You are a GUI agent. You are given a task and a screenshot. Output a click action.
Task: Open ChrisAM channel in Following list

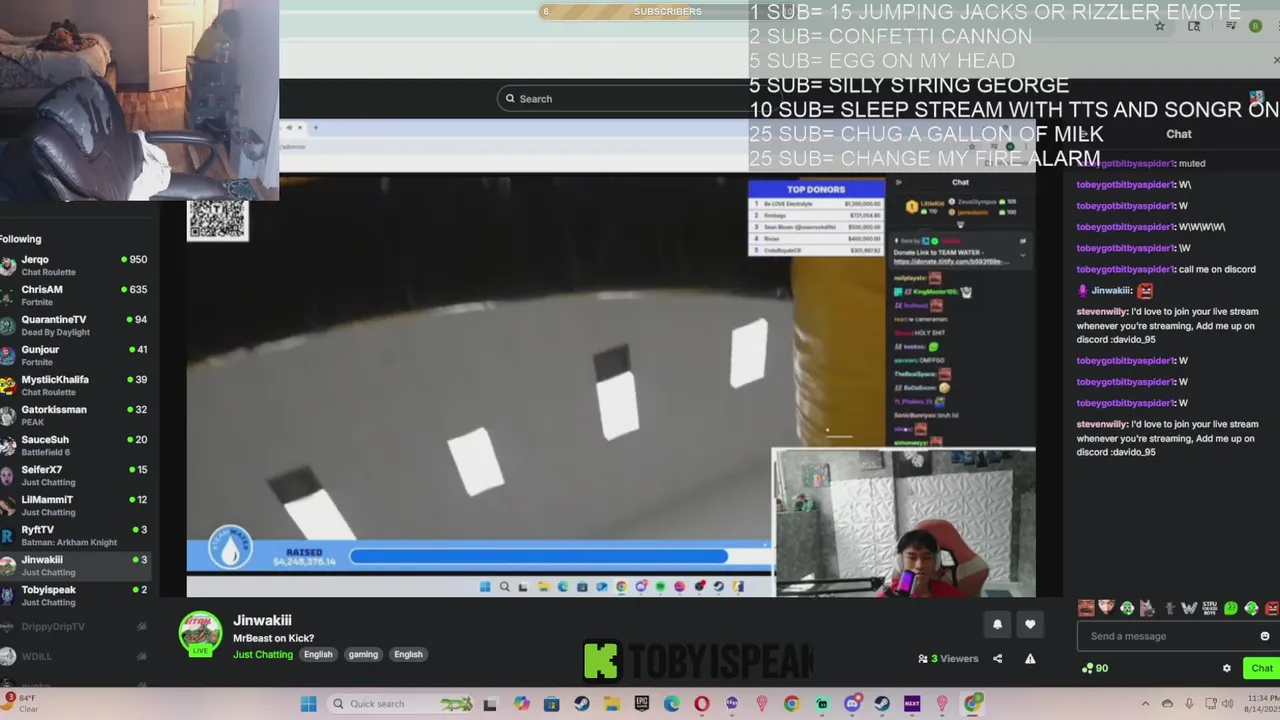point(75,295)
